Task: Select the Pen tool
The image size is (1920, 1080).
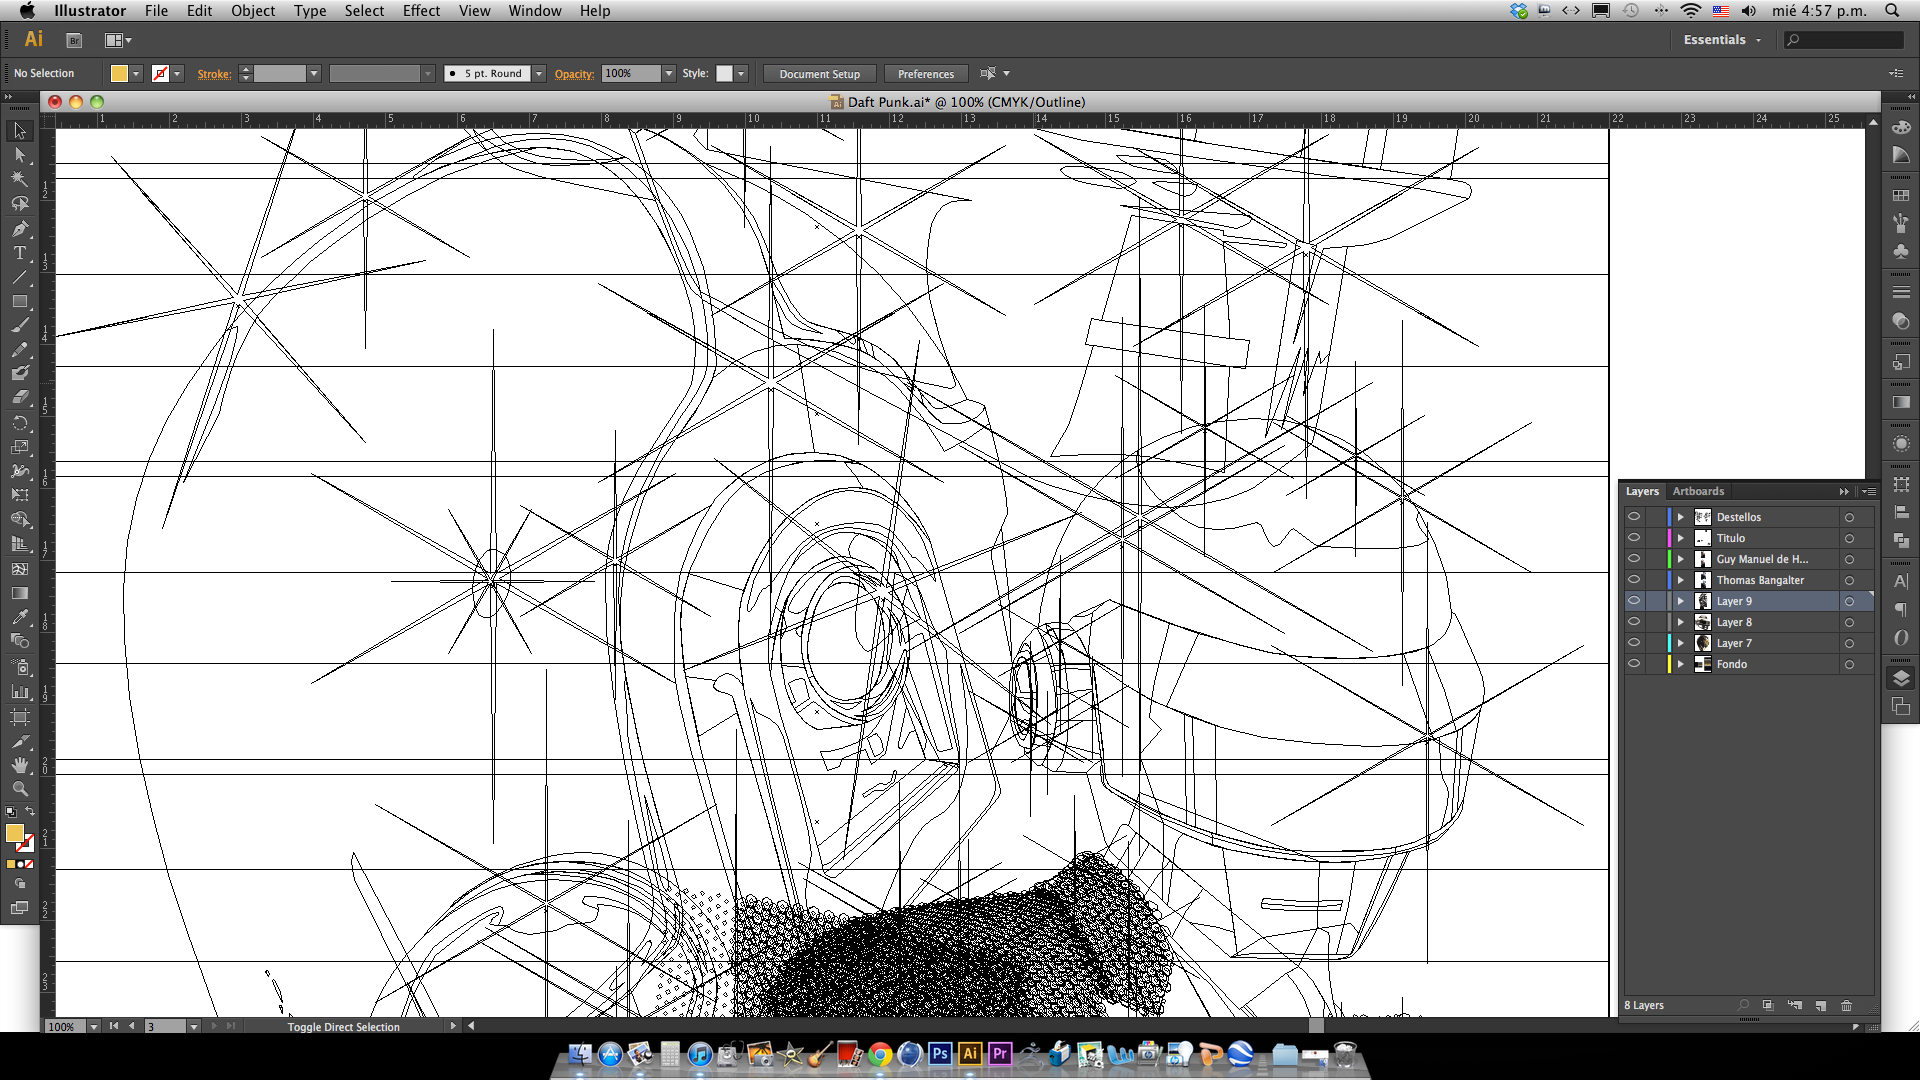Action: point(19,228)
